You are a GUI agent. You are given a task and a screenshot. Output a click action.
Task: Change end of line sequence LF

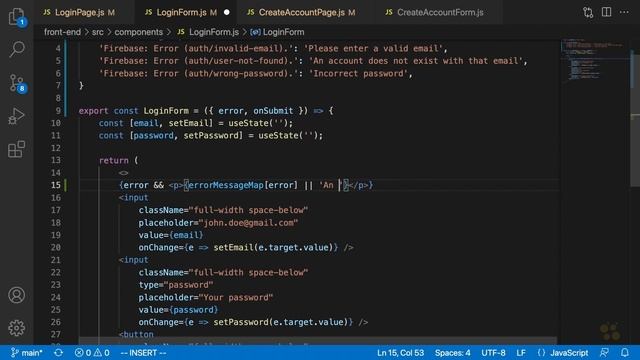pos(521,353)
